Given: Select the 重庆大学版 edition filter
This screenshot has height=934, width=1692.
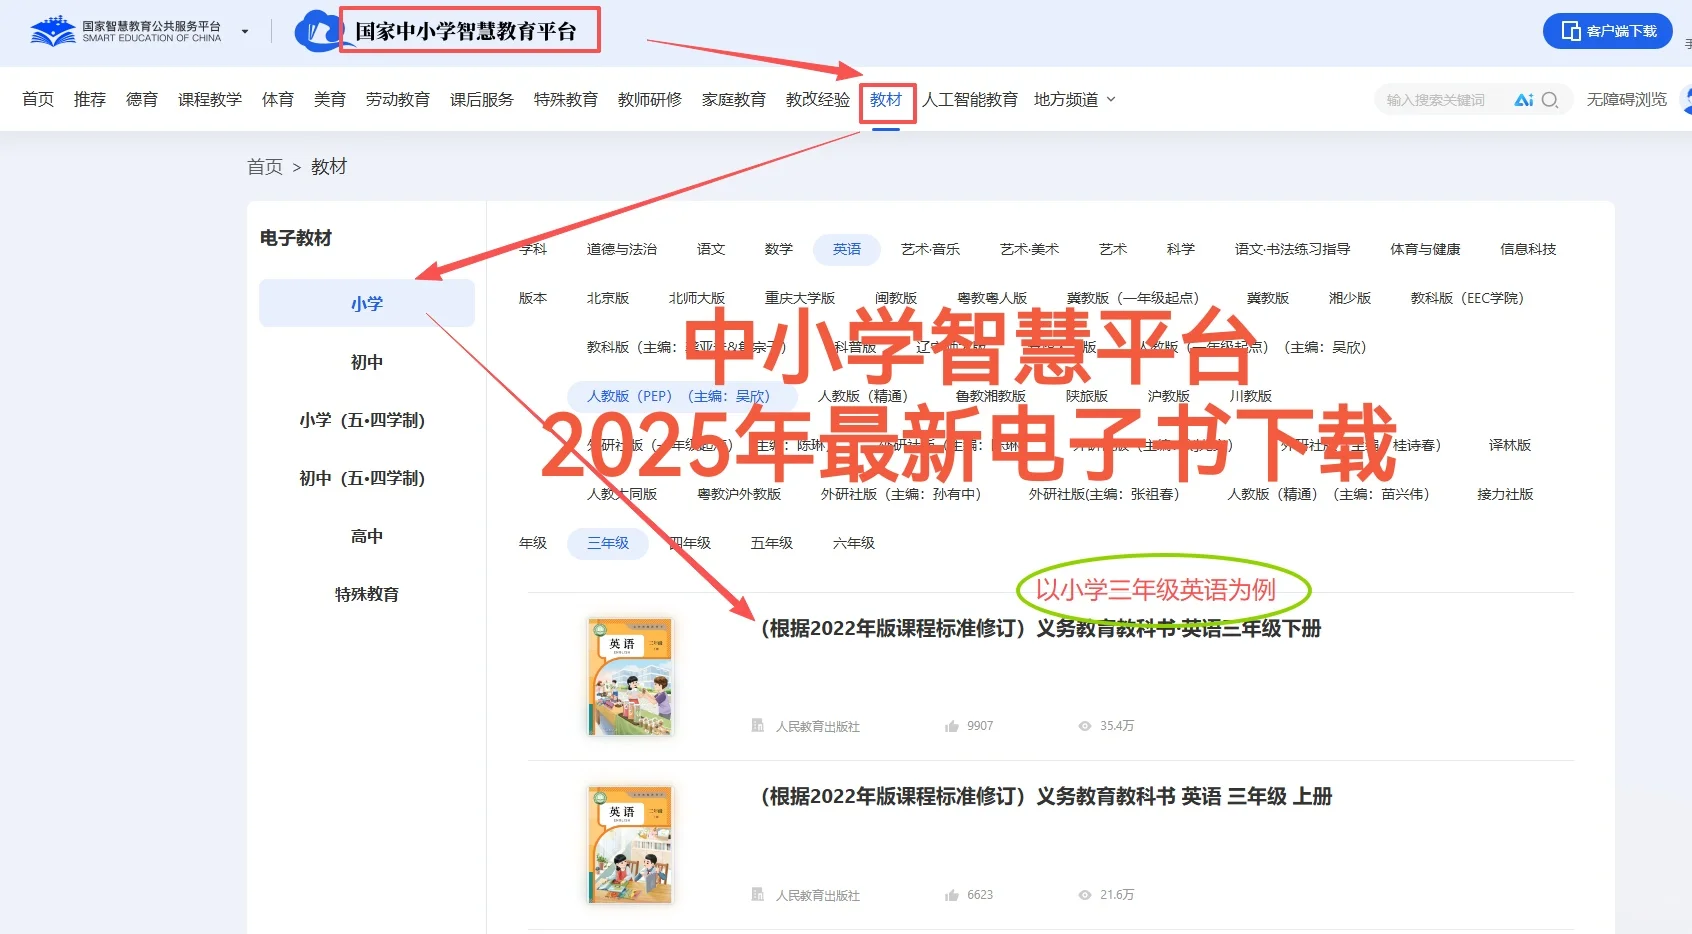Looking at the screenshot, I should click(800, 298).
